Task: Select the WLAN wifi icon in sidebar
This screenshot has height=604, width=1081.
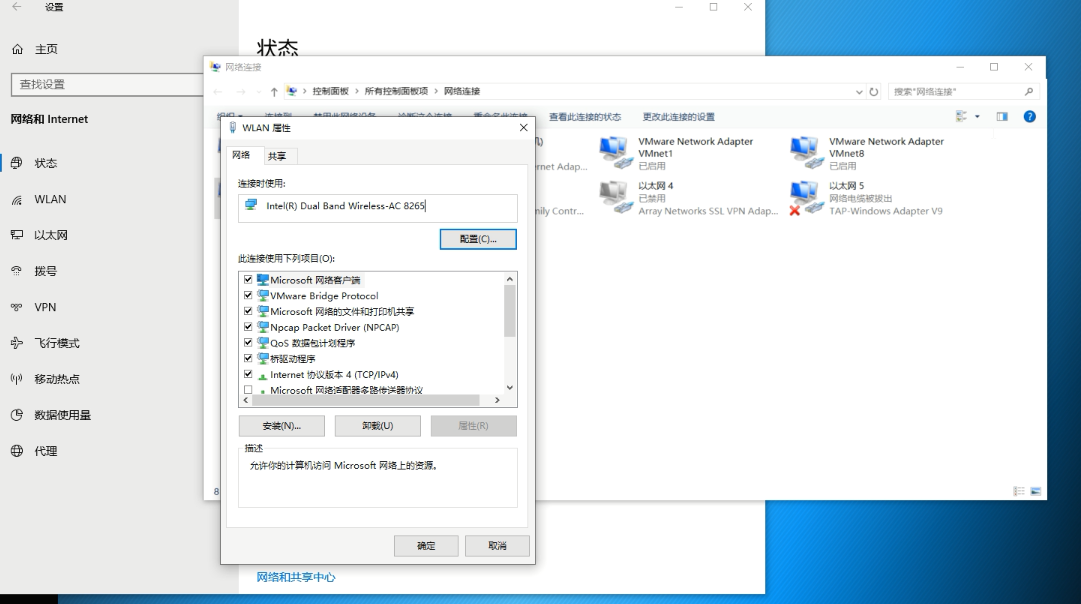Action: click(17, 199)
